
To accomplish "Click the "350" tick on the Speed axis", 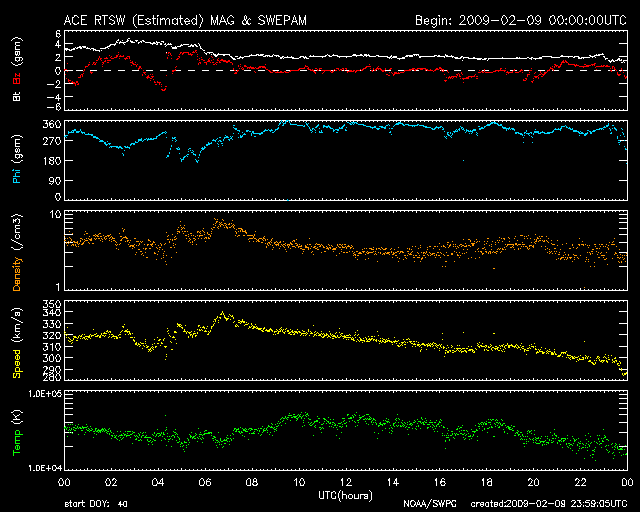I will 52,305.
